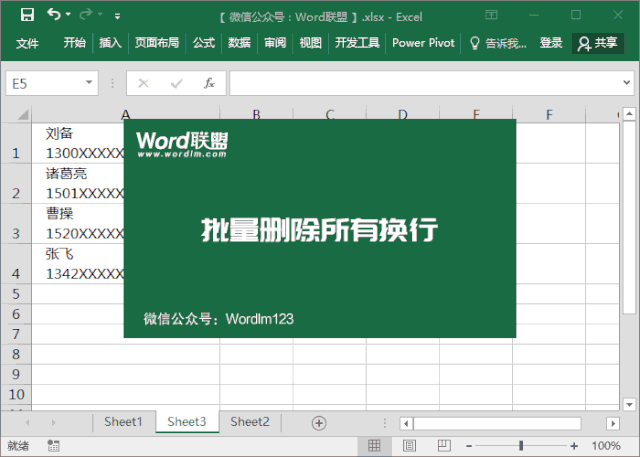Click the Word联盟 overlay image
640x457 pixels.
click(320, 228)
